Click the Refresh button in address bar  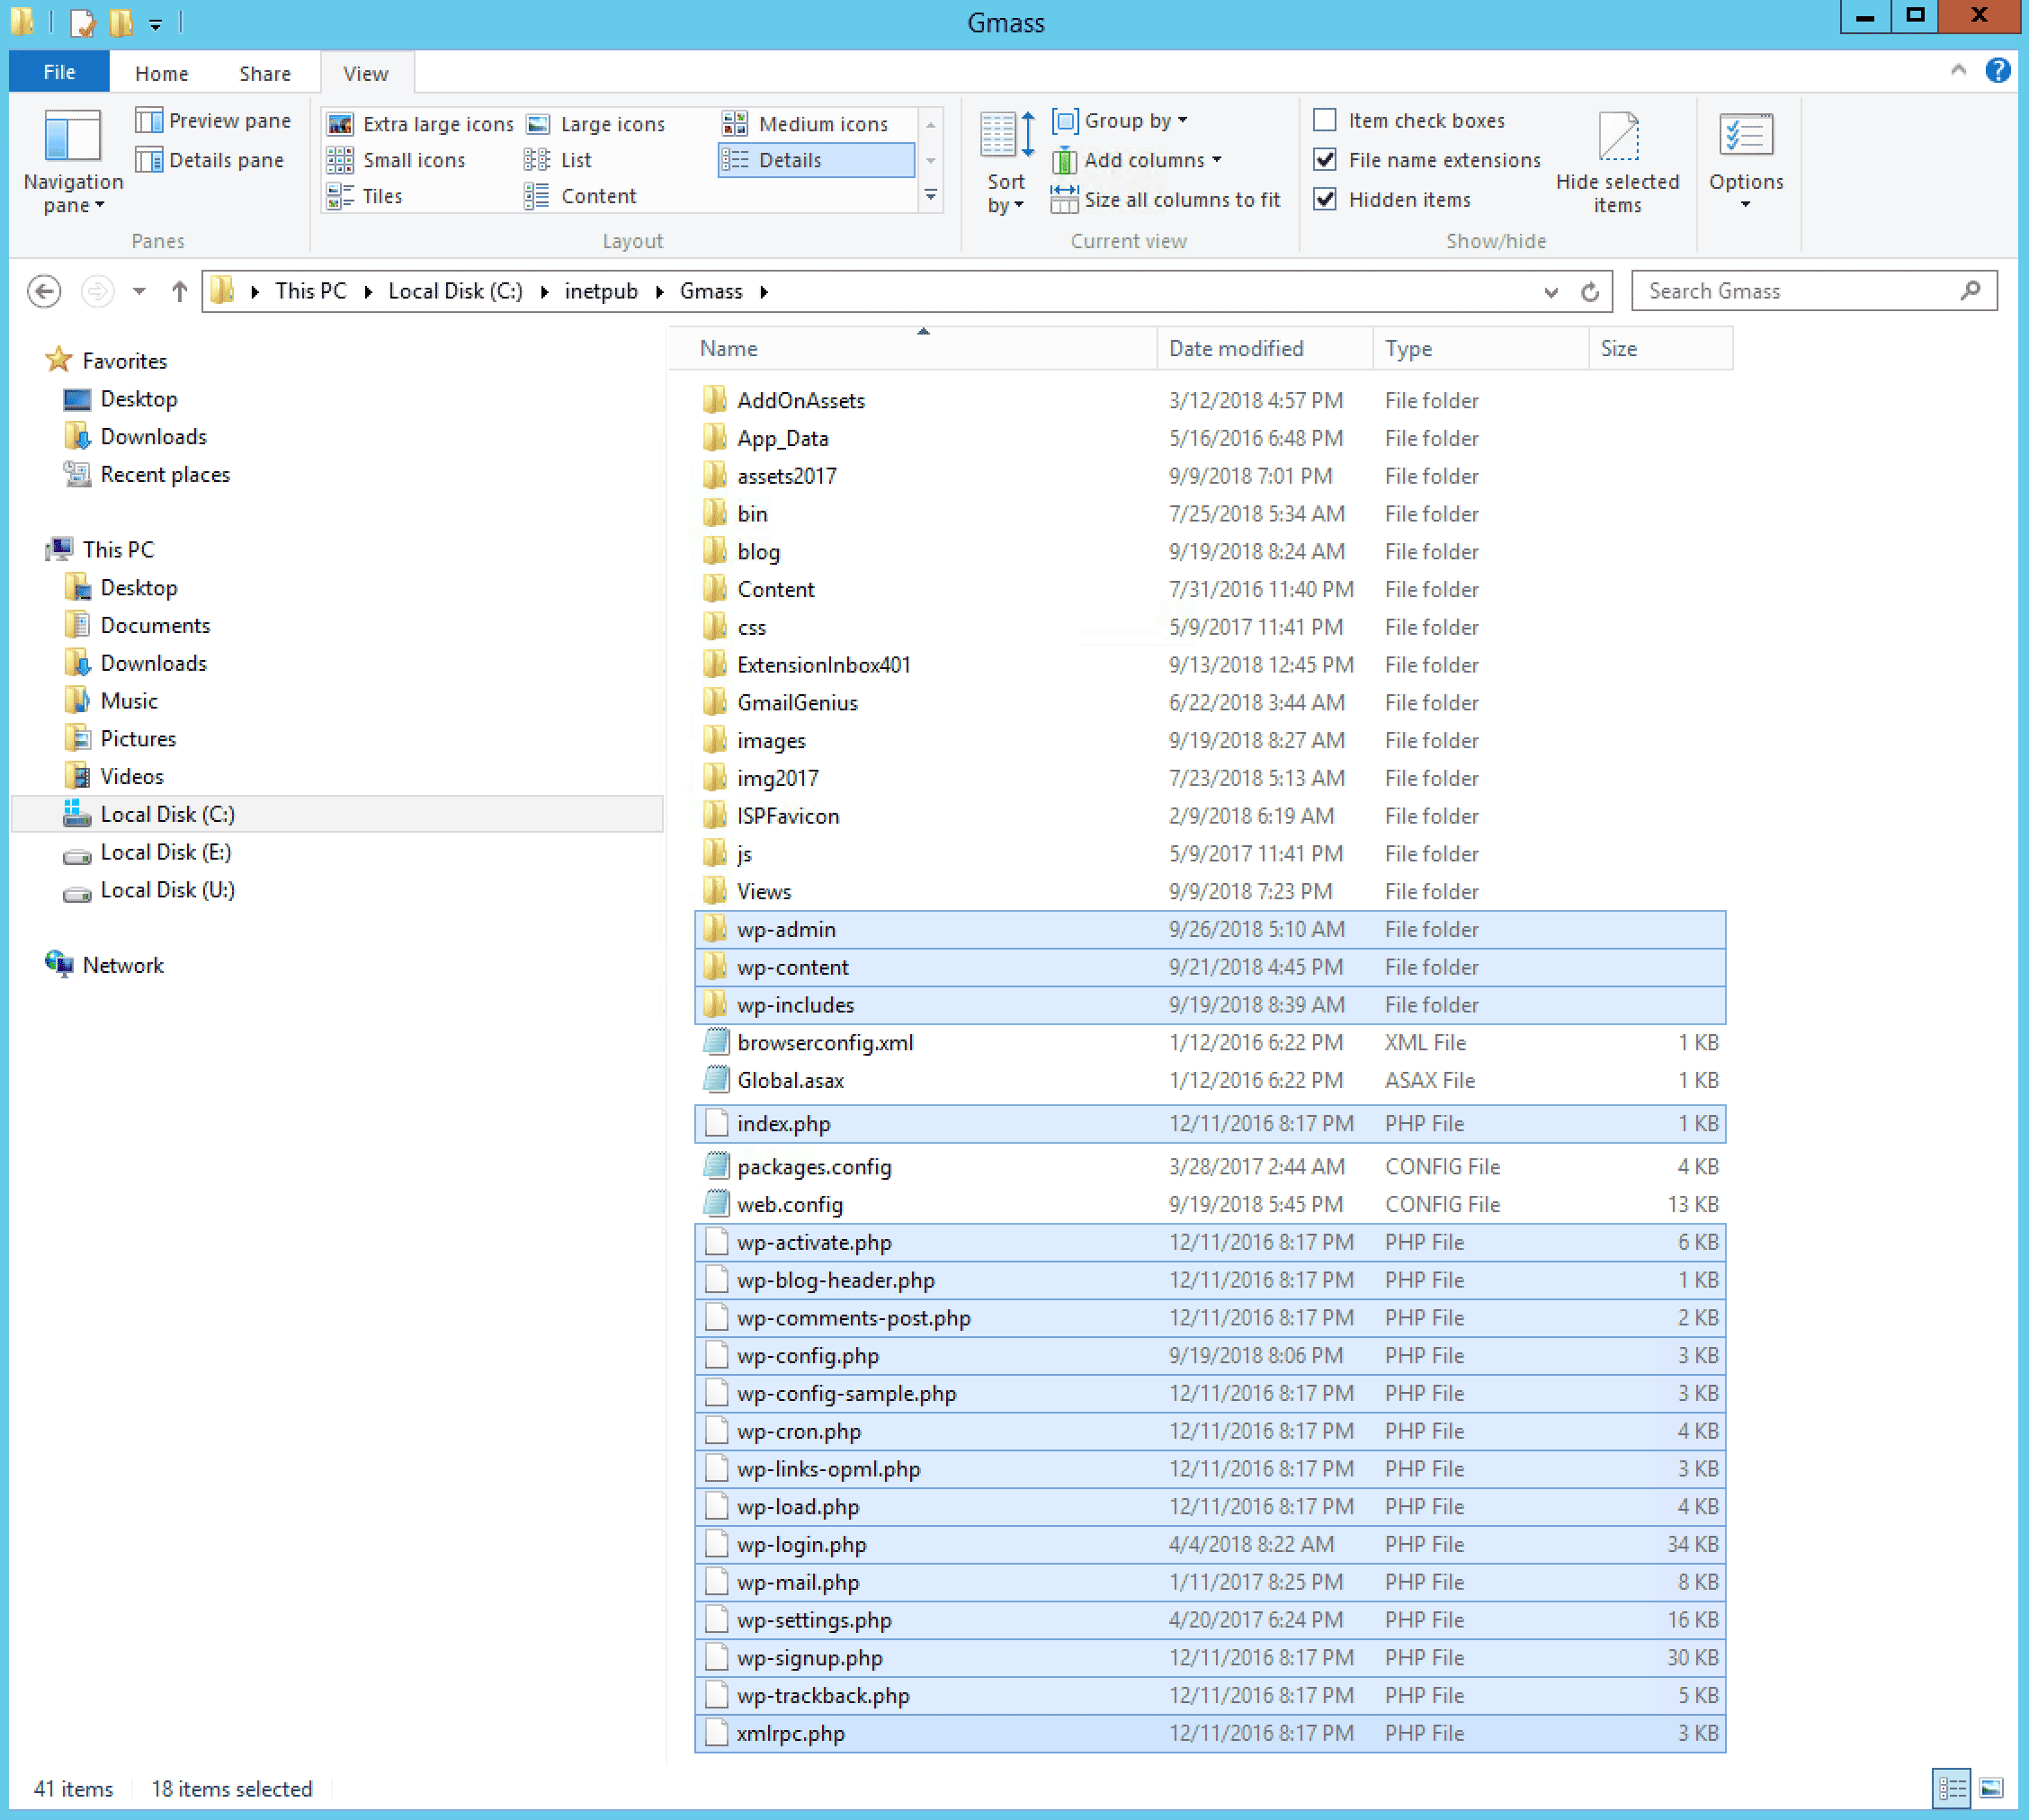click(x=1589, y=292)
